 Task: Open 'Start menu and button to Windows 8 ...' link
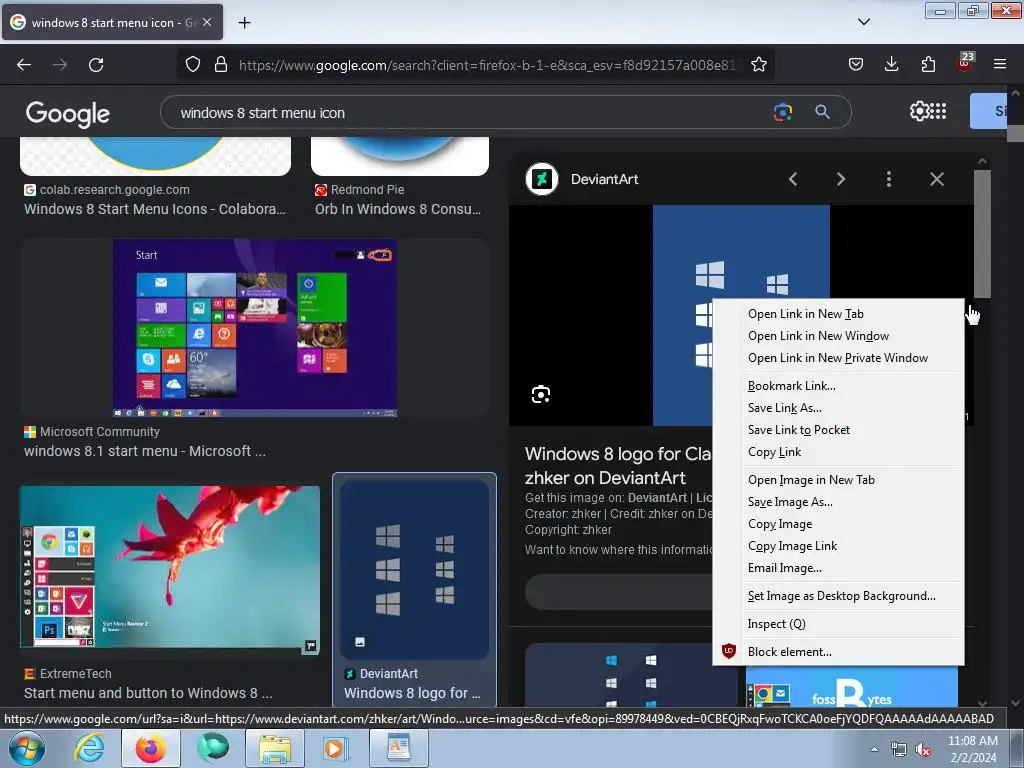(x=148, y=694)
